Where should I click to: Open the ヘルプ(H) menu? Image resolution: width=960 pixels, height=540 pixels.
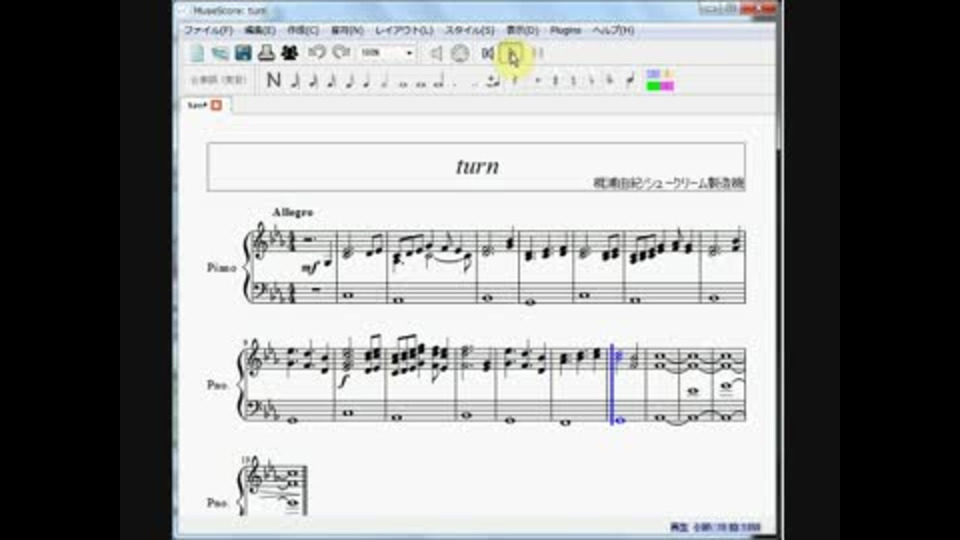pos(613,30)
